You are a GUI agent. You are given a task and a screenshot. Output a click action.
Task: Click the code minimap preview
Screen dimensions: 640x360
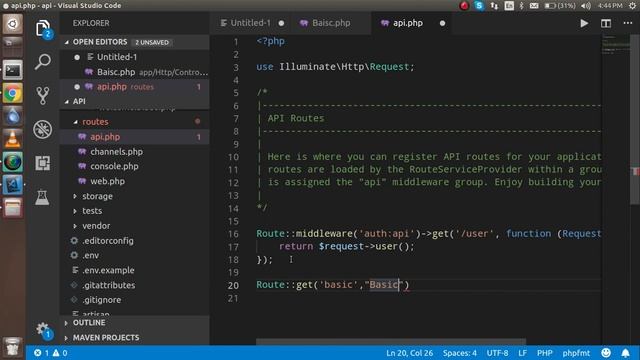[616, 44]
